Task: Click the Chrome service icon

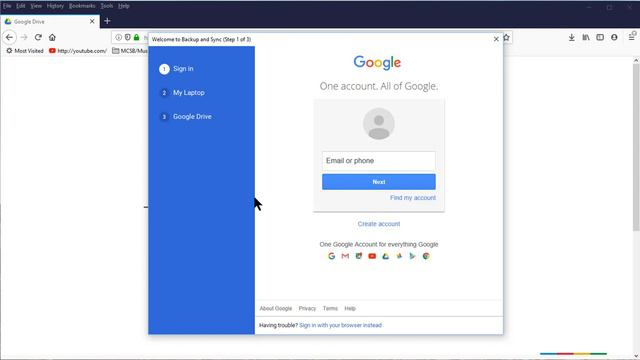Action: [426, 256]
